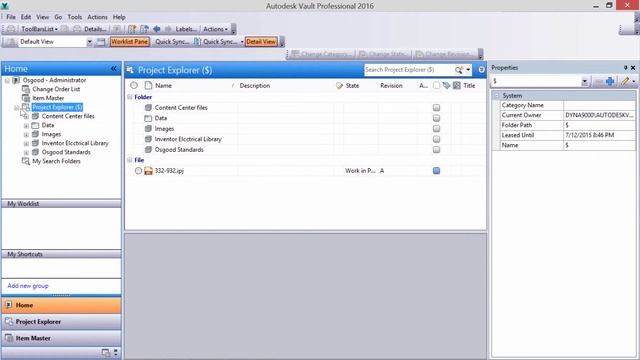The height and width of the screenshot is (360, 640).
Task: Toggle the header checkbox in column row
Action: click(x=436, y=85)
